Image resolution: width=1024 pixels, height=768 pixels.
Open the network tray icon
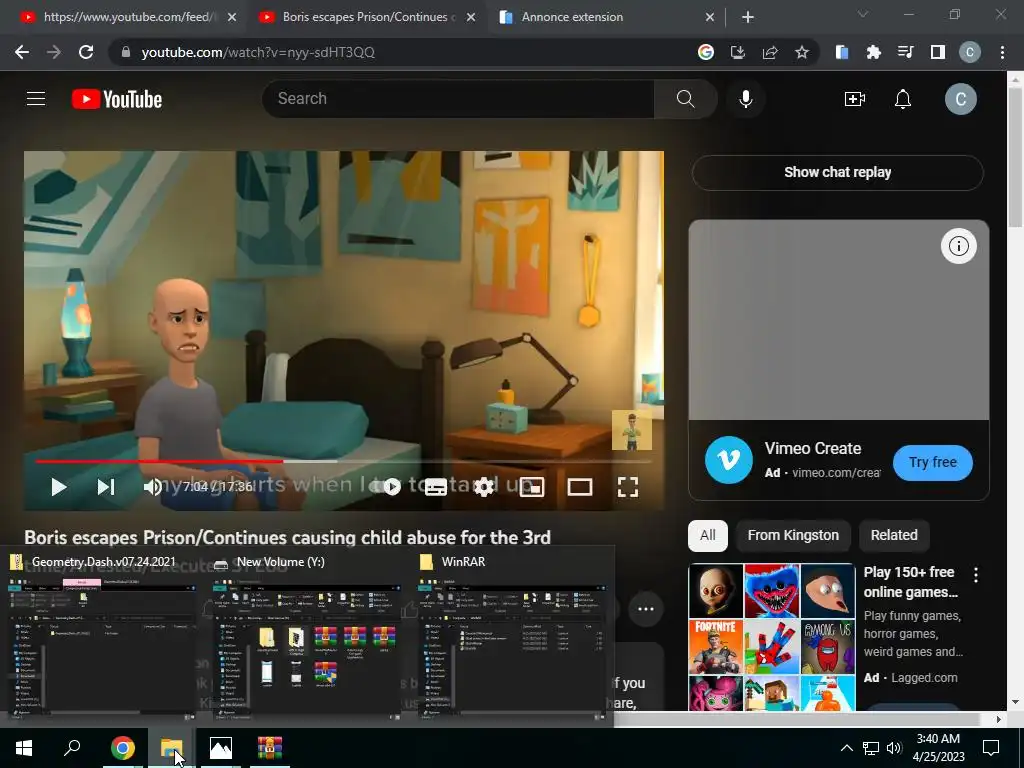pyautogui.click(x=871, y=748)
